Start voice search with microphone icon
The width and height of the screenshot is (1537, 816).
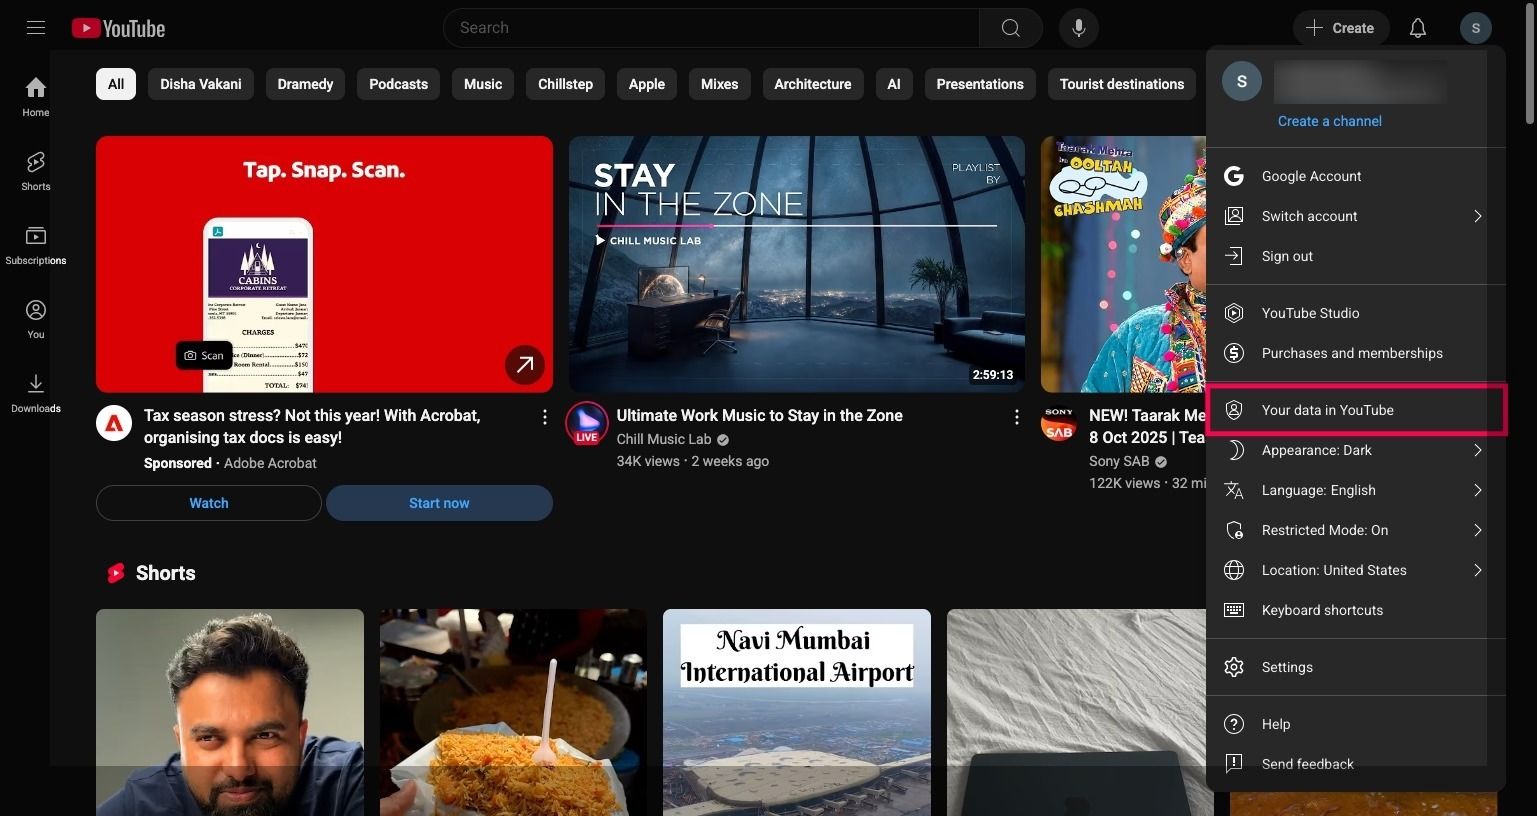[x=1079, y=28]
